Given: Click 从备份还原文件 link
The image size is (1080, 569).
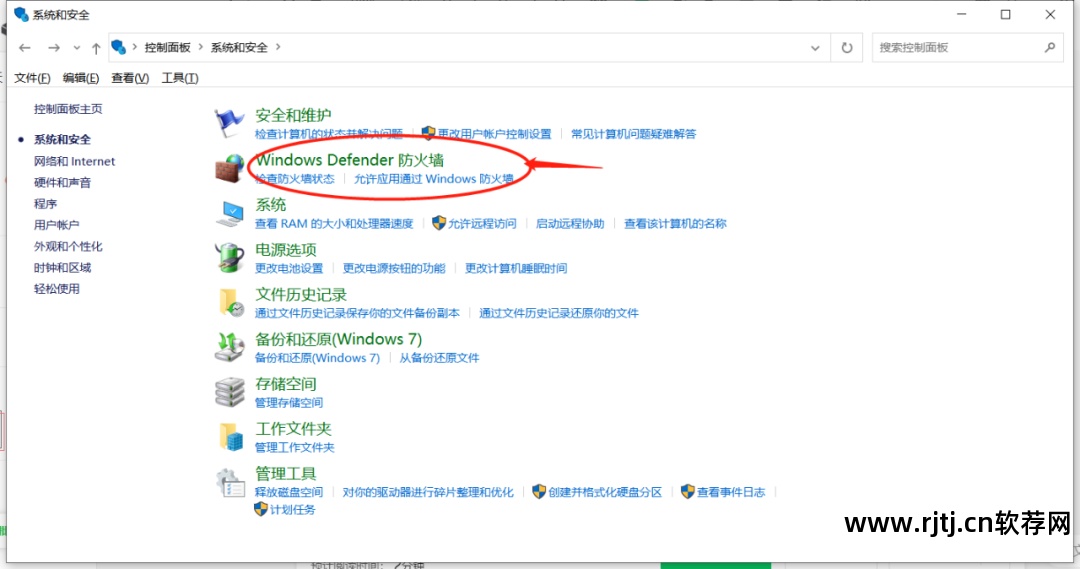Looking at the screenshot, I should (x=439, y=358).
